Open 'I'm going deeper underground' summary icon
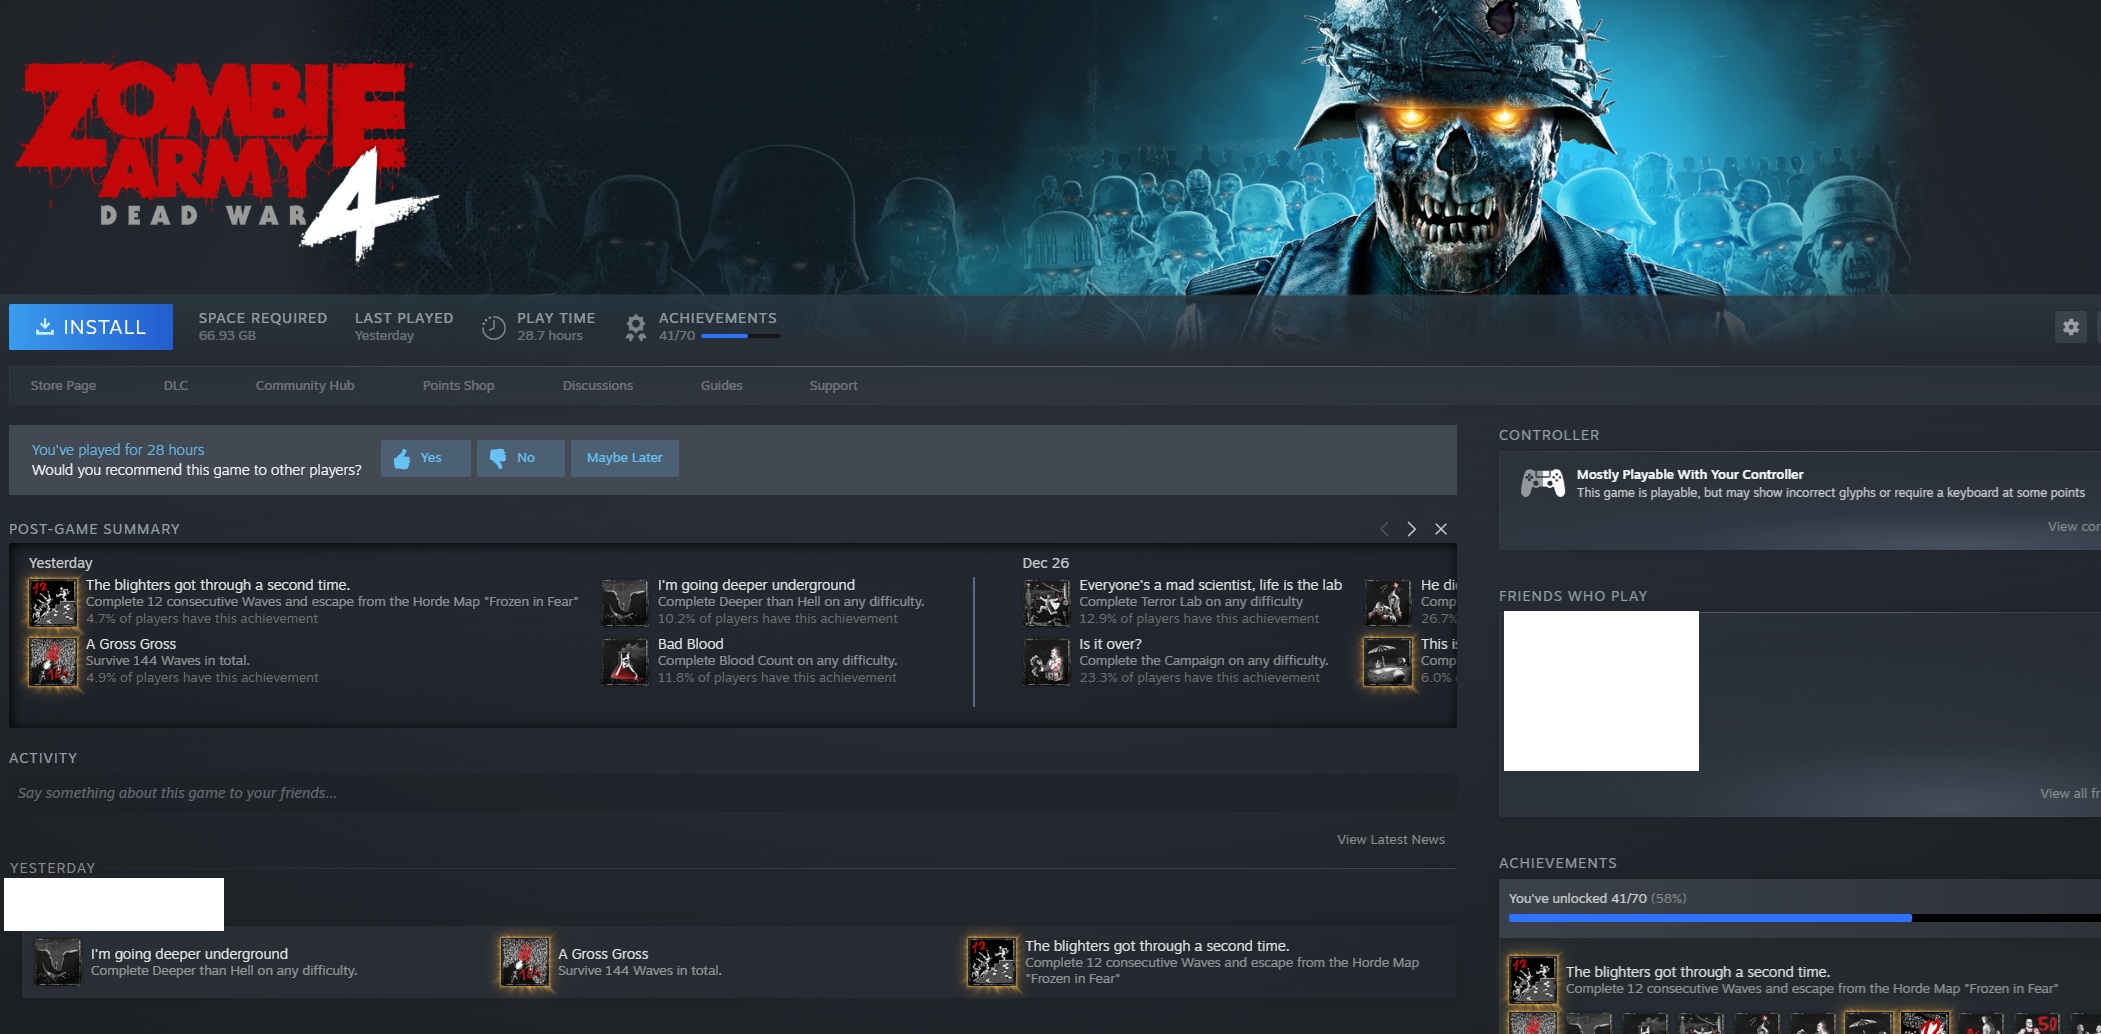This screenshot has height=1034, width=2101. click(x=625, y=602)
